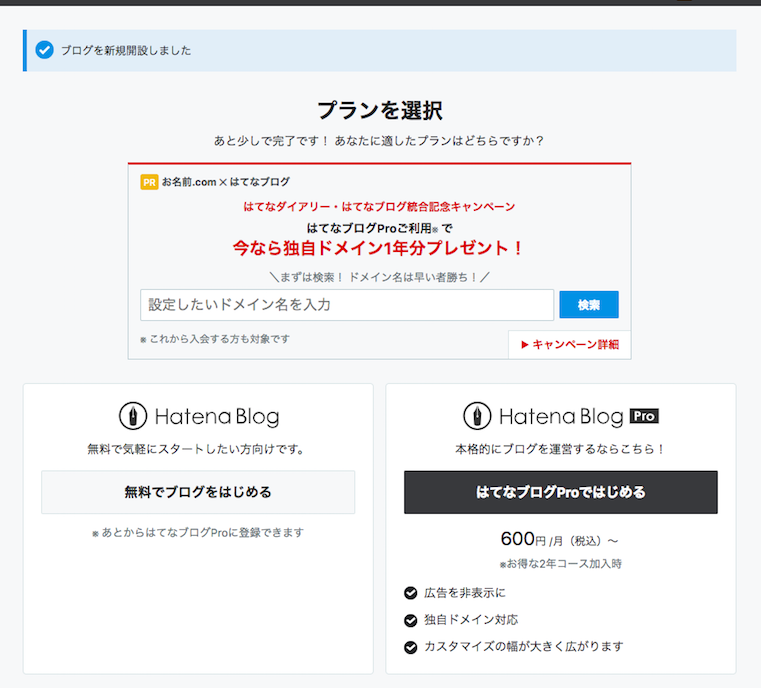761x688 pixels.
Task: Click the black Pro badge label
Action: [x=644, y=416]
